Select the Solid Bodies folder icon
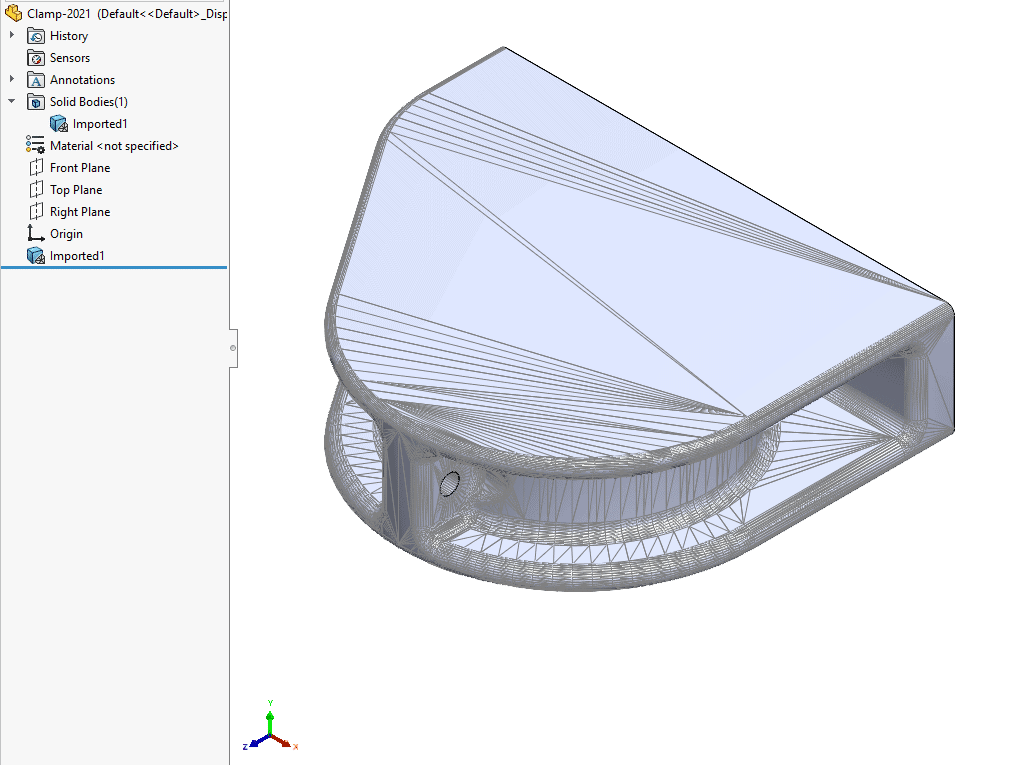 [x=36, y=101]
